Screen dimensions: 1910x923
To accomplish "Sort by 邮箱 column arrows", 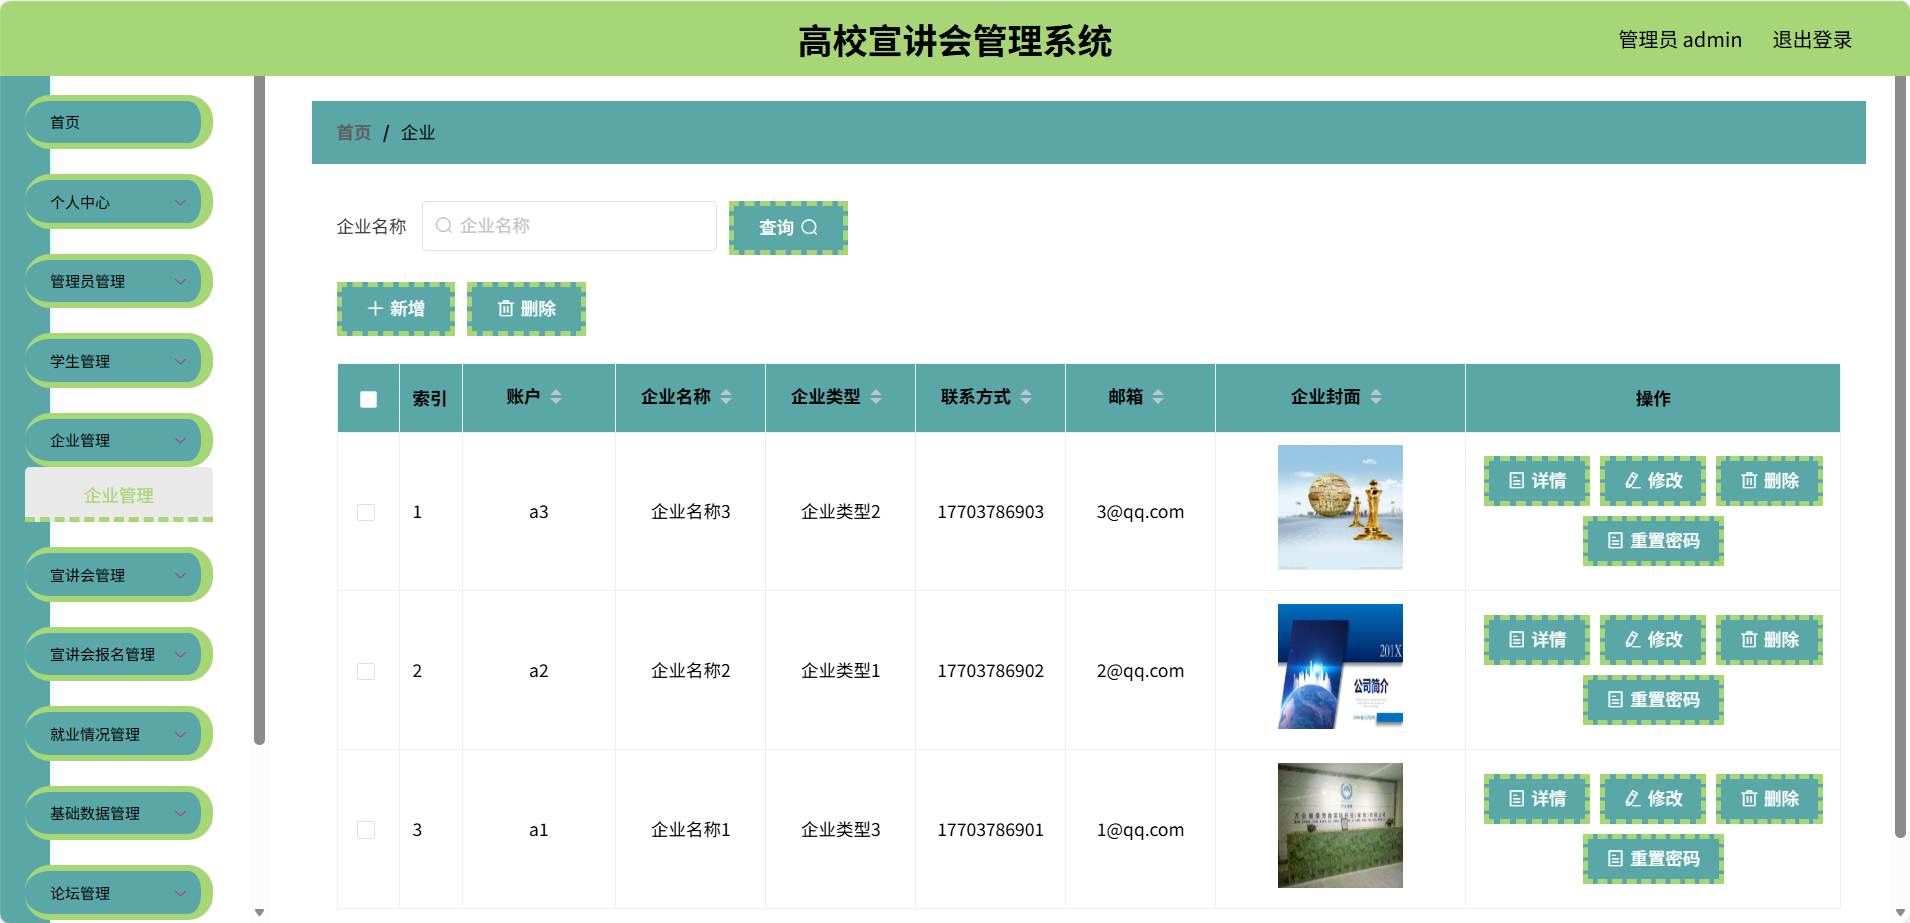I will pos(1158,397).
